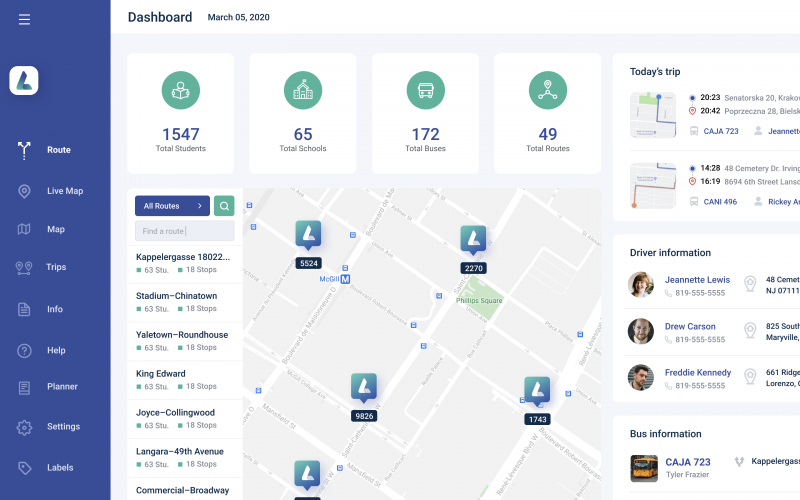Go to the Planner section
800x500 pixels.
[62, 386]
